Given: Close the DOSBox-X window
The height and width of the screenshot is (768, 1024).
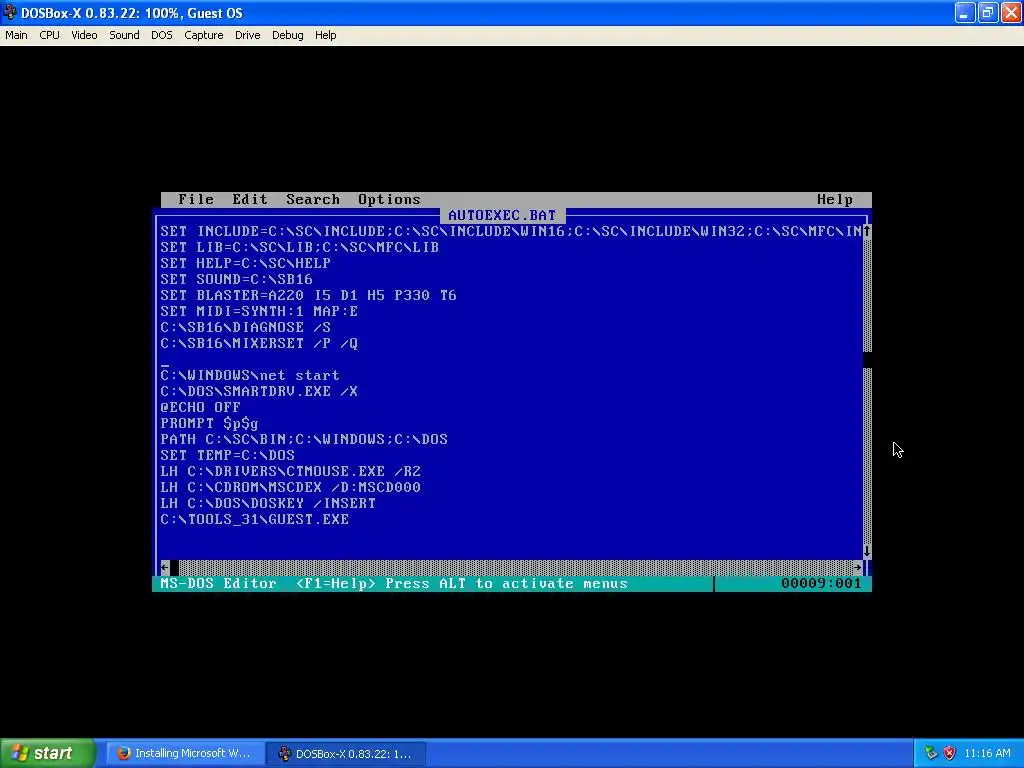Looking at the screenshot, I should pyautogui.click(x=1011, y=12).
